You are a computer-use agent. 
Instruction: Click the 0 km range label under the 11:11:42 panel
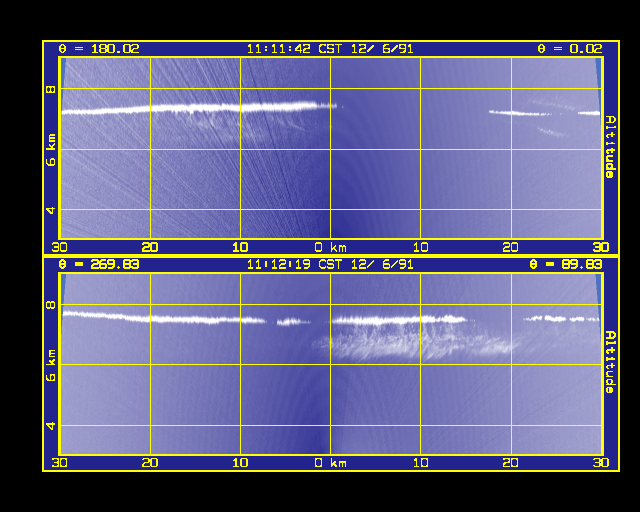331,247
